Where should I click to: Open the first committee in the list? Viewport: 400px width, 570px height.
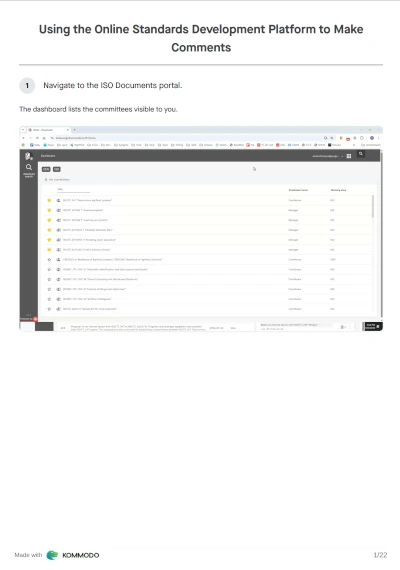coord(87,200)
